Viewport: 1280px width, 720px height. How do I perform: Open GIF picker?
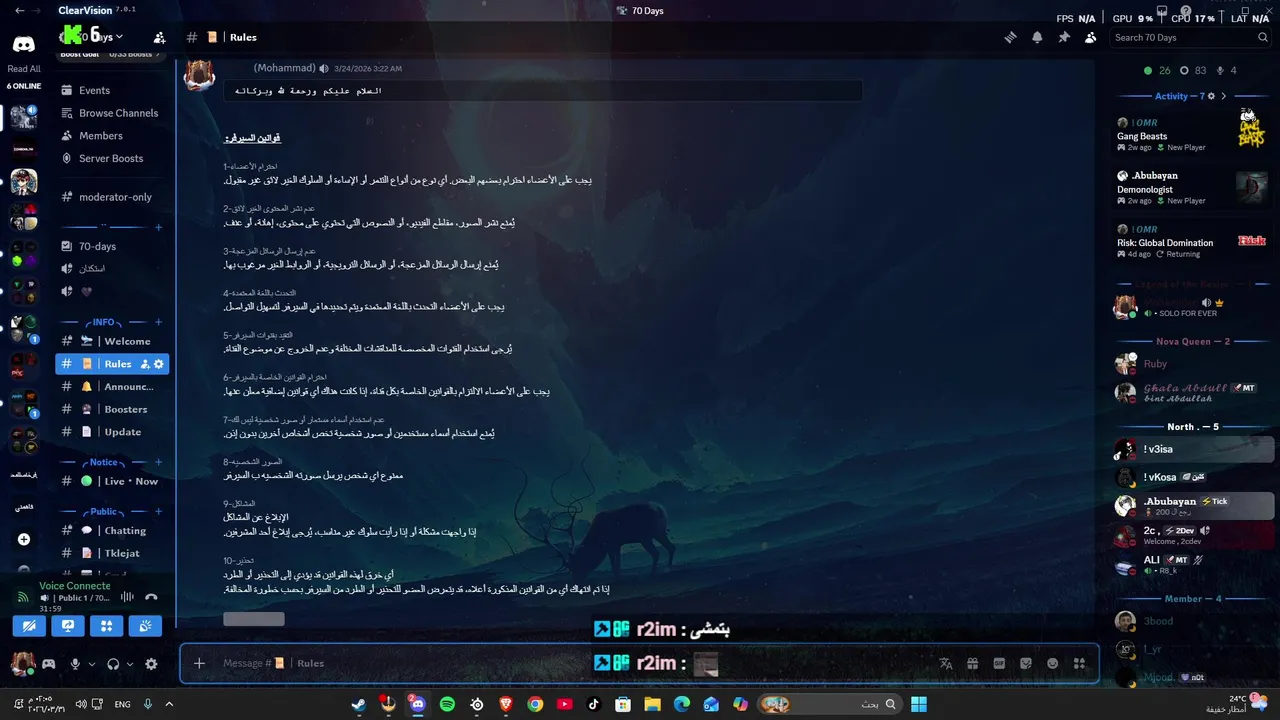pyautogui.click(x=999, y=663)
